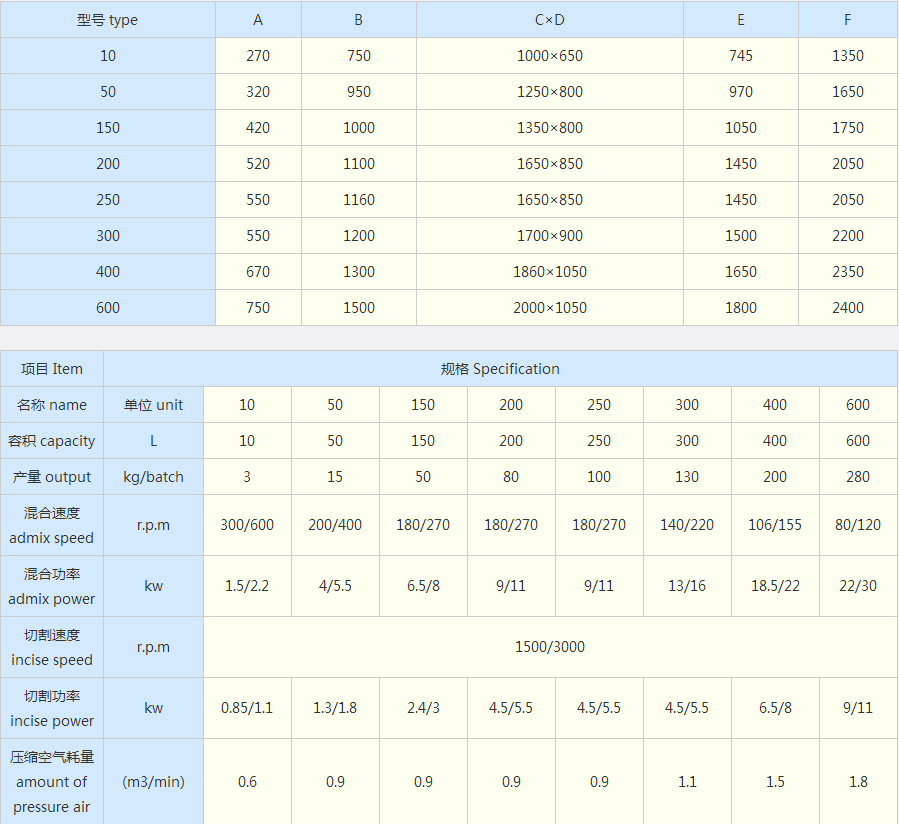Click the '容积 capacity' row label
Image resolution: width=899 pixels, height=824 pixels.
(x=52, y=441)
